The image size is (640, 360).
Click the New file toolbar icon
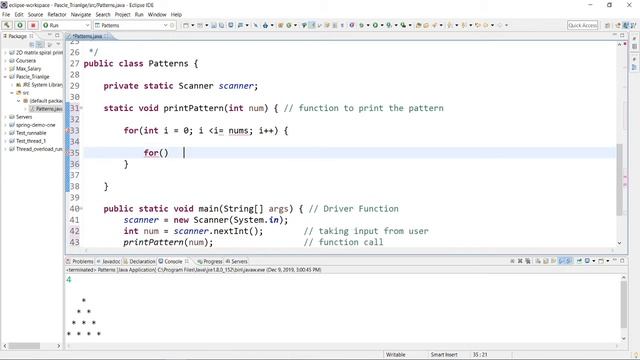[x=186, y=25]
